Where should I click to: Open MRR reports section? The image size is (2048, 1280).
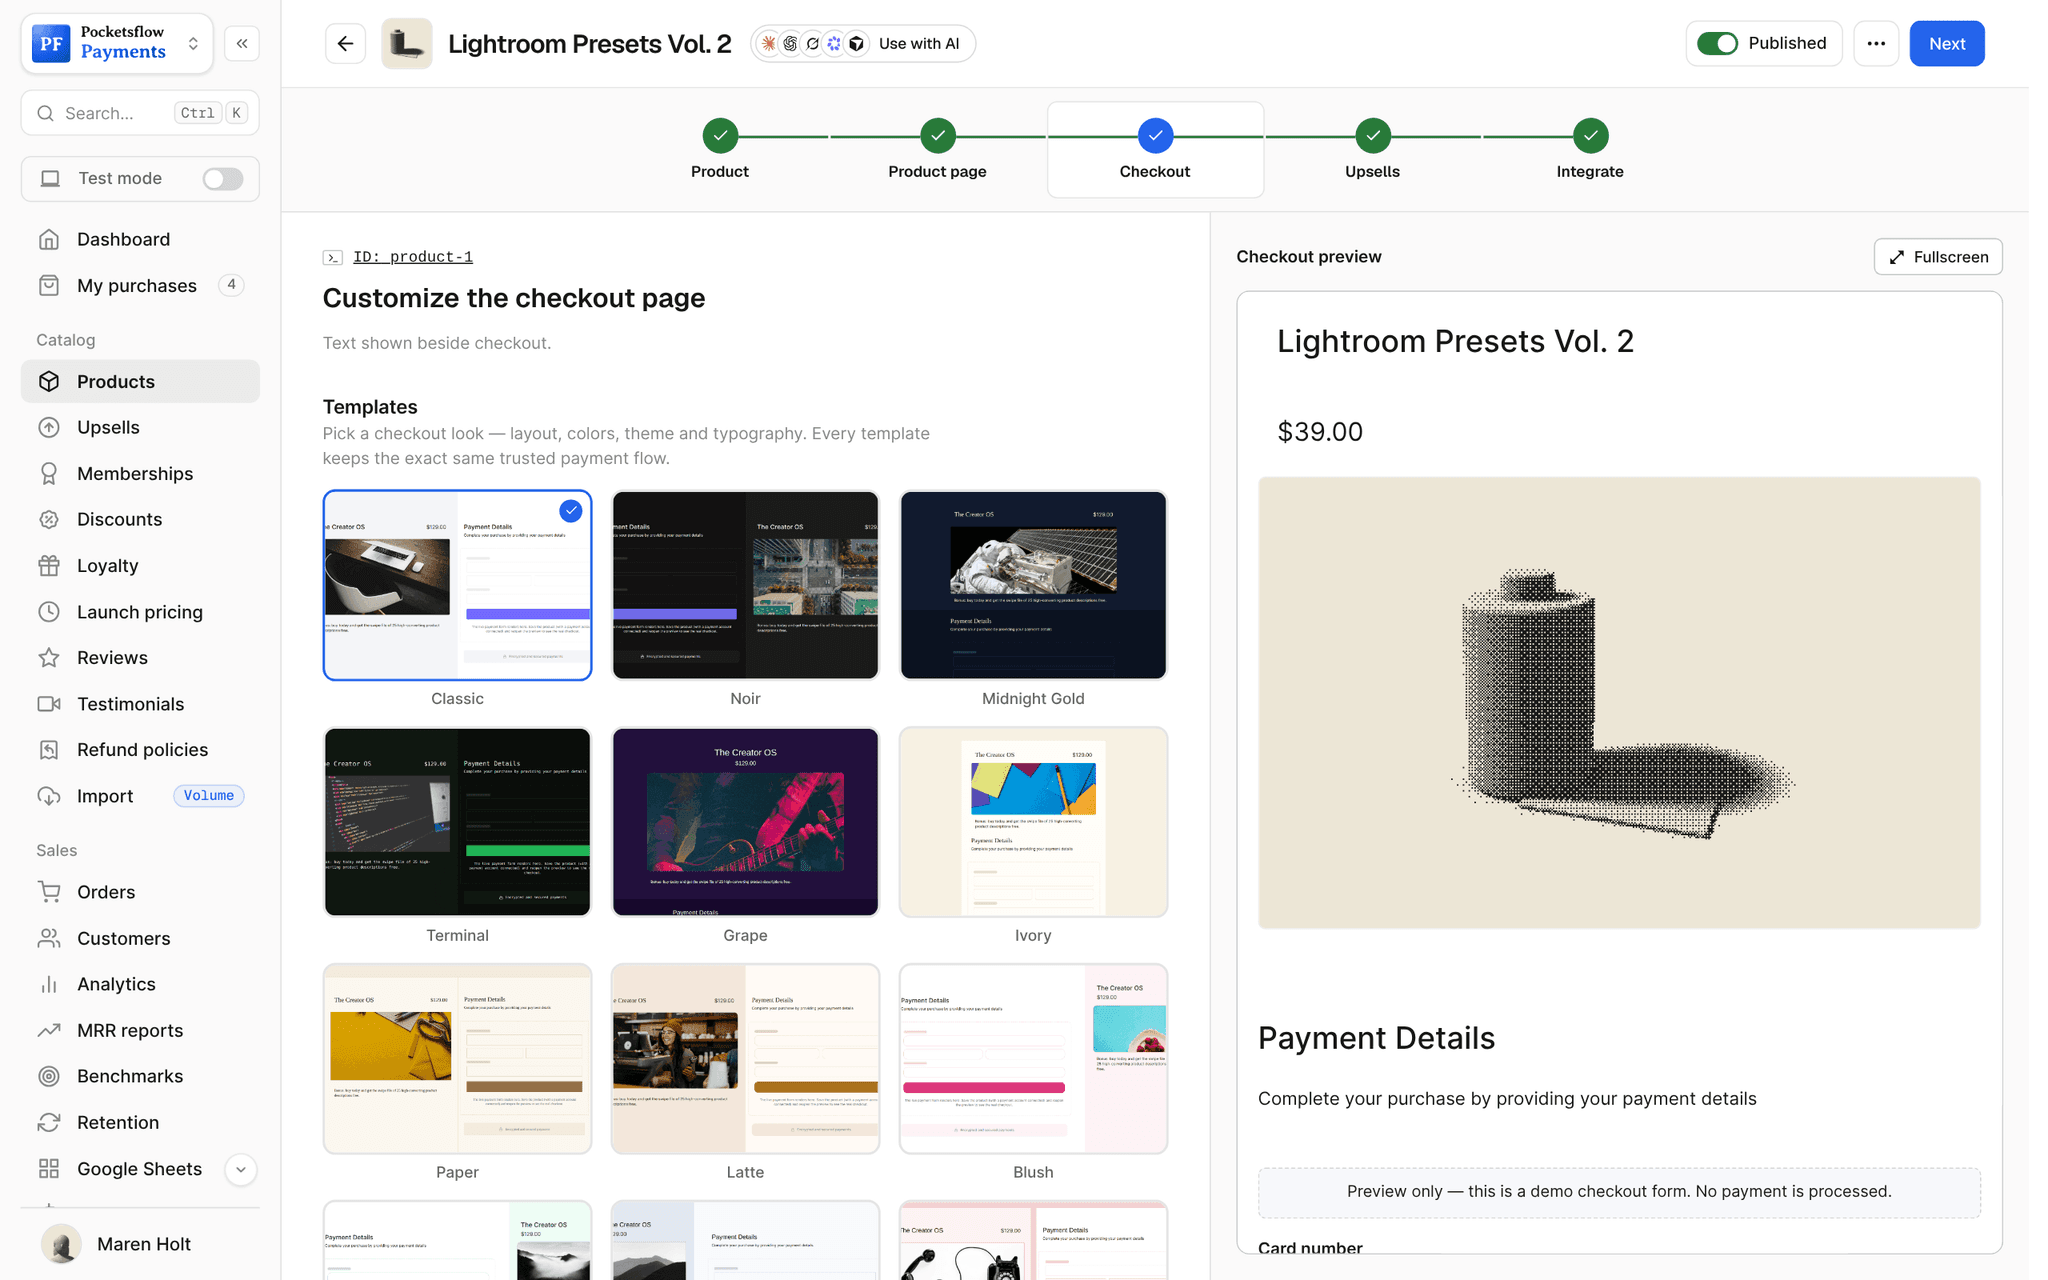click(x=140, y=1030)
